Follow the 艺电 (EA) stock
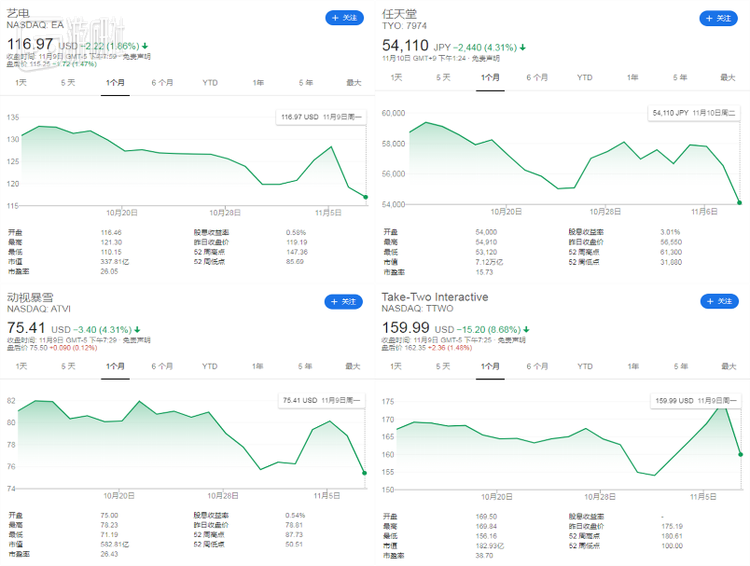Viewport: 750px width, 566px height. click(344, 18)
